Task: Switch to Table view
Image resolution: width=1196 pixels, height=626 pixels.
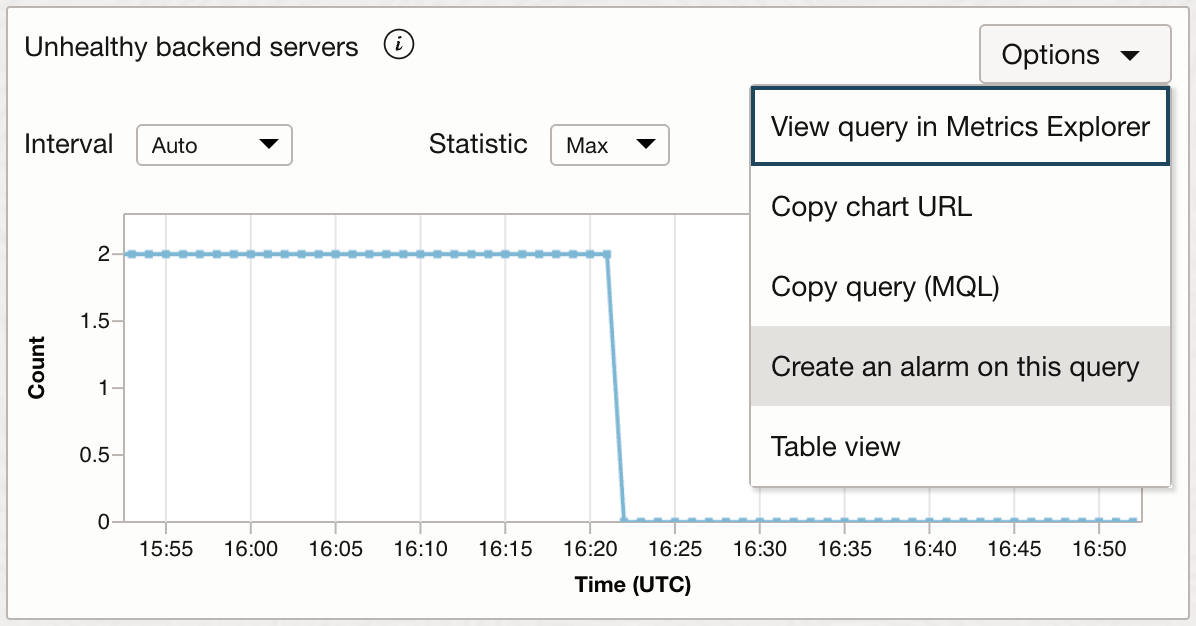Action: [x=958, y=447]
